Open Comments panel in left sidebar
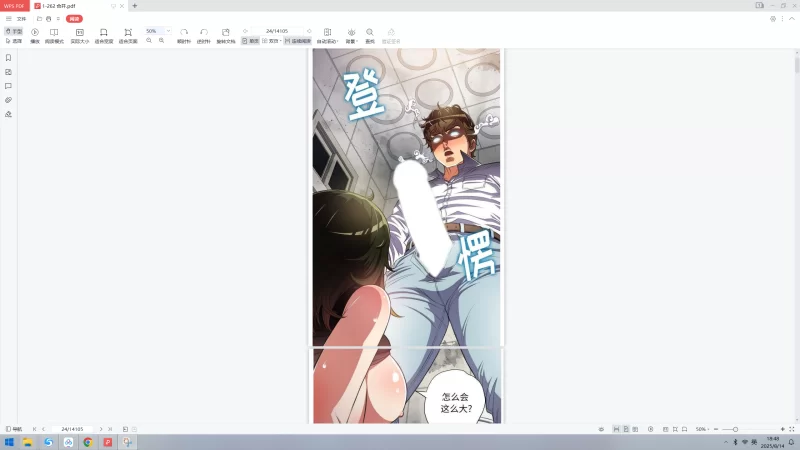Image resolution: width=800 pixels, height=450 pixels. (x=9, y=86)
